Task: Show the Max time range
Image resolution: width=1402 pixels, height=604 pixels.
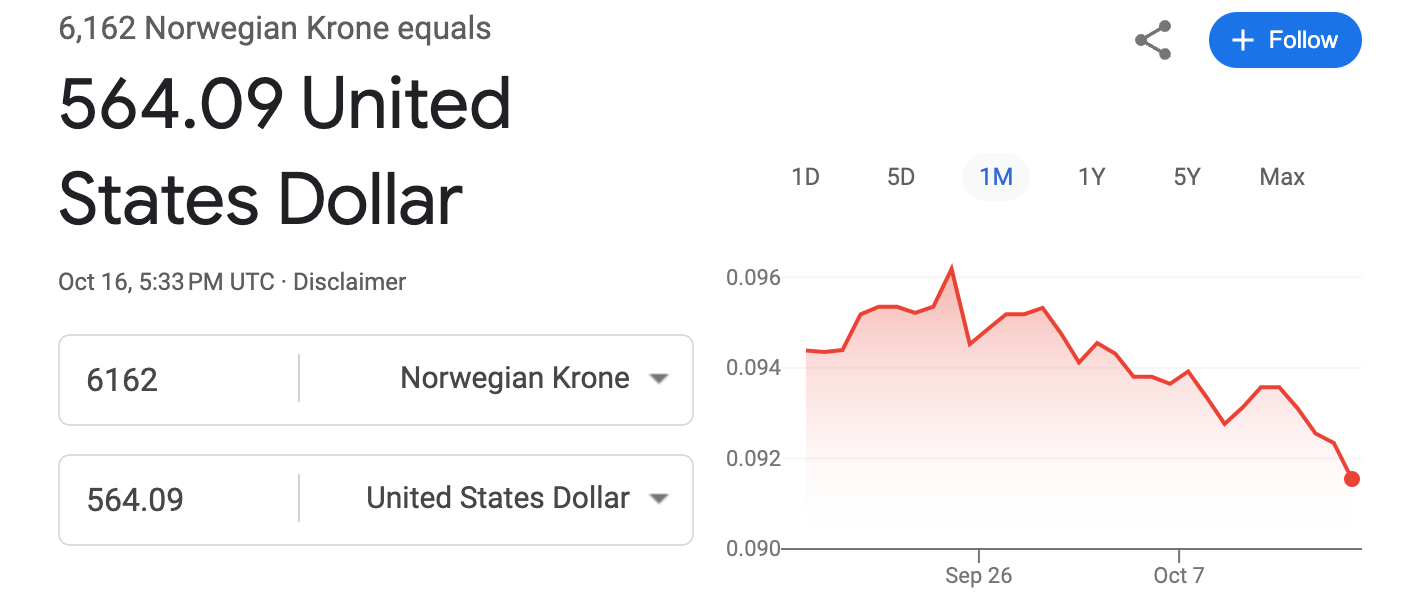Action: (1282, 177)
